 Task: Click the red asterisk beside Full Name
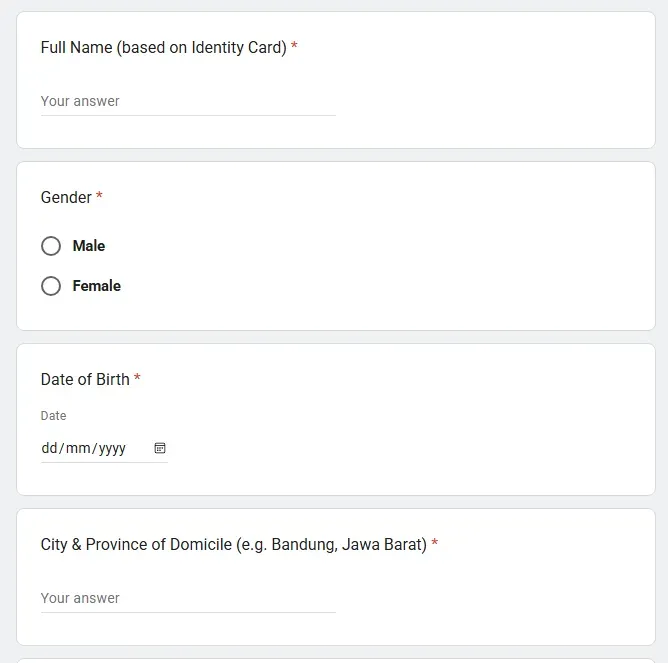(x=294, y=47)
